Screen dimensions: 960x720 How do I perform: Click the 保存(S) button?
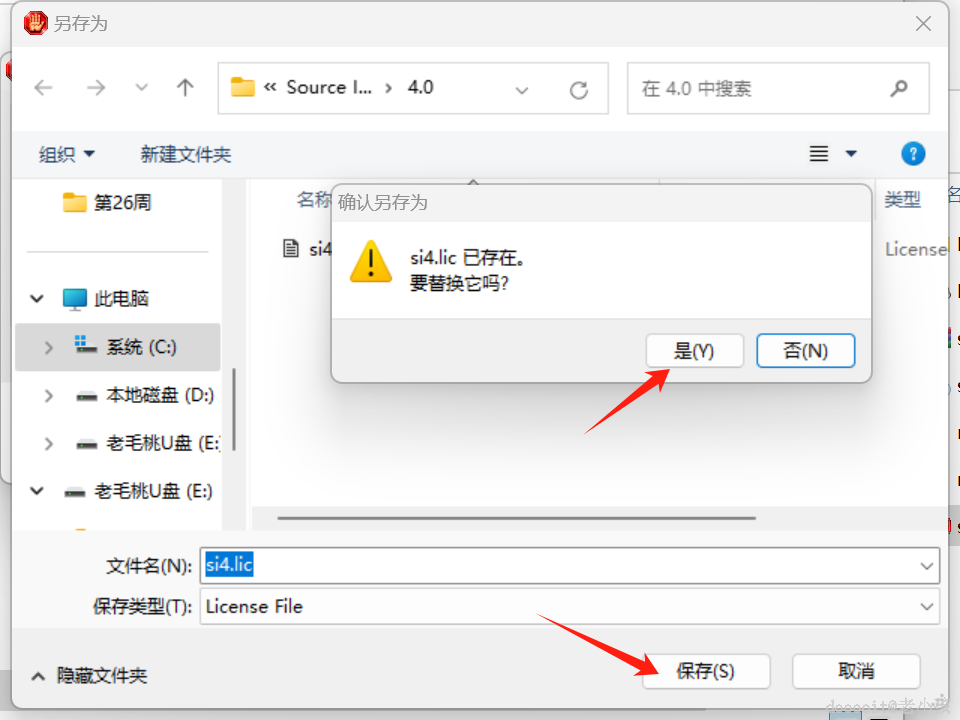point(706,671)
